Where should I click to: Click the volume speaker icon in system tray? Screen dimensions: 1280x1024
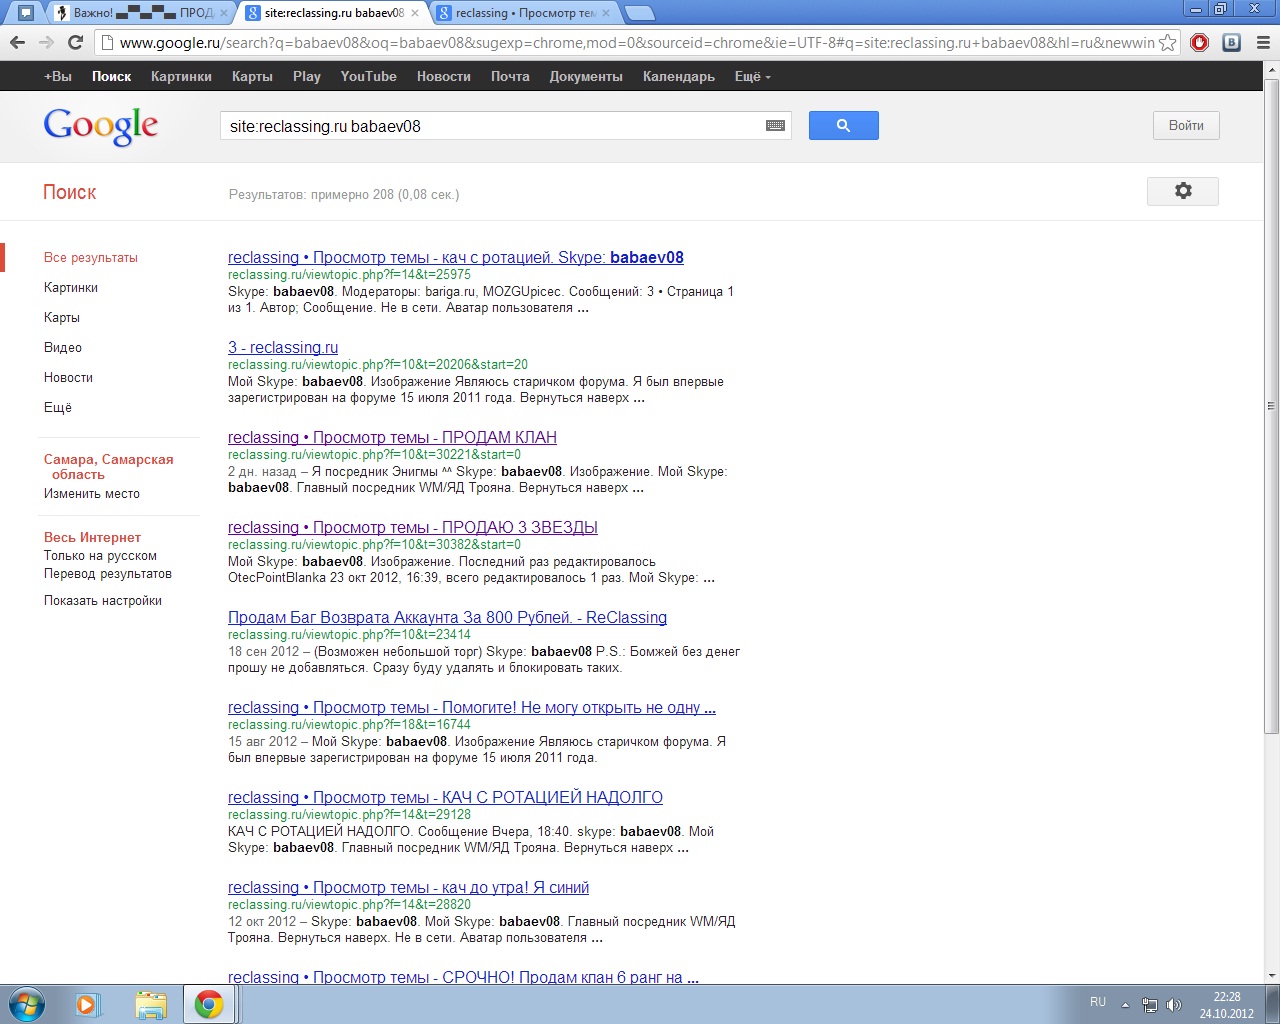coord(1174,1005)
